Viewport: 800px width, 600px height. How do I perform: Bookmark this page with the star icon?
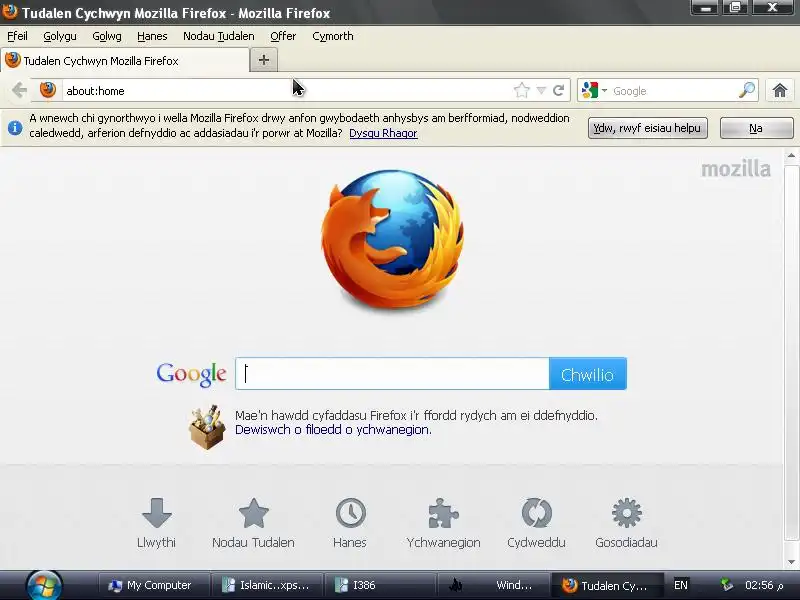coord(521,91)
